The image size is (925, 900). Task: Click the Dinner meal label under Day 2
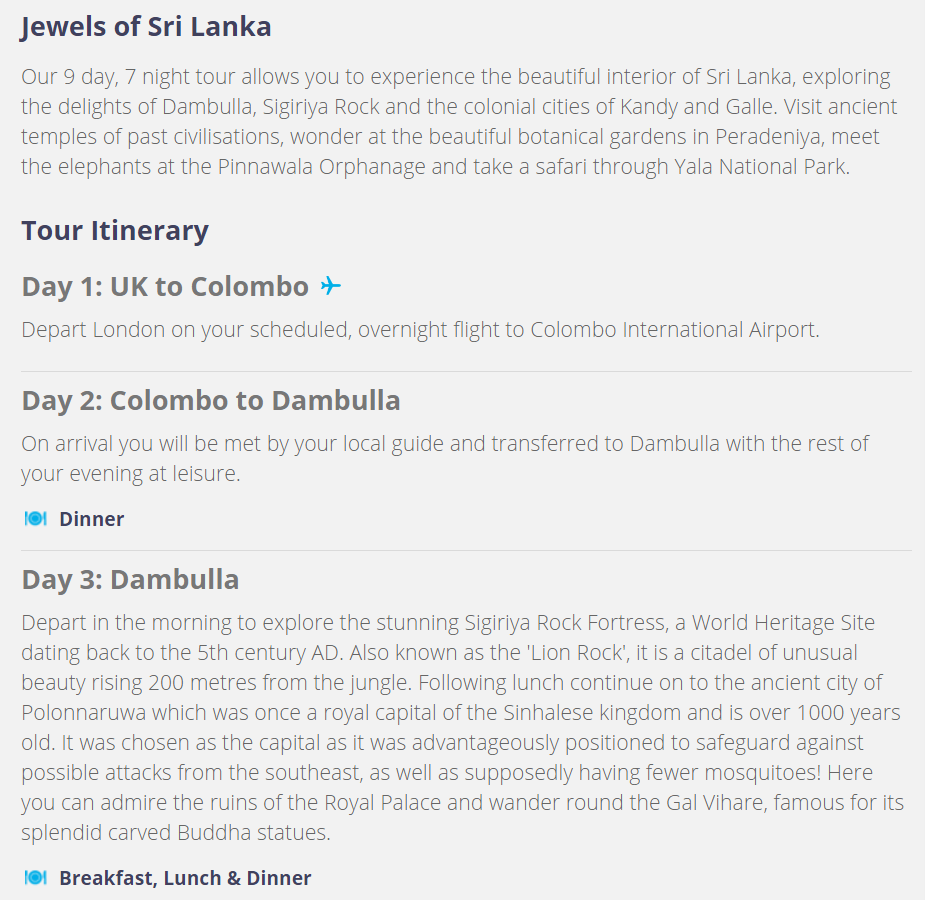(x=91, y=519)
